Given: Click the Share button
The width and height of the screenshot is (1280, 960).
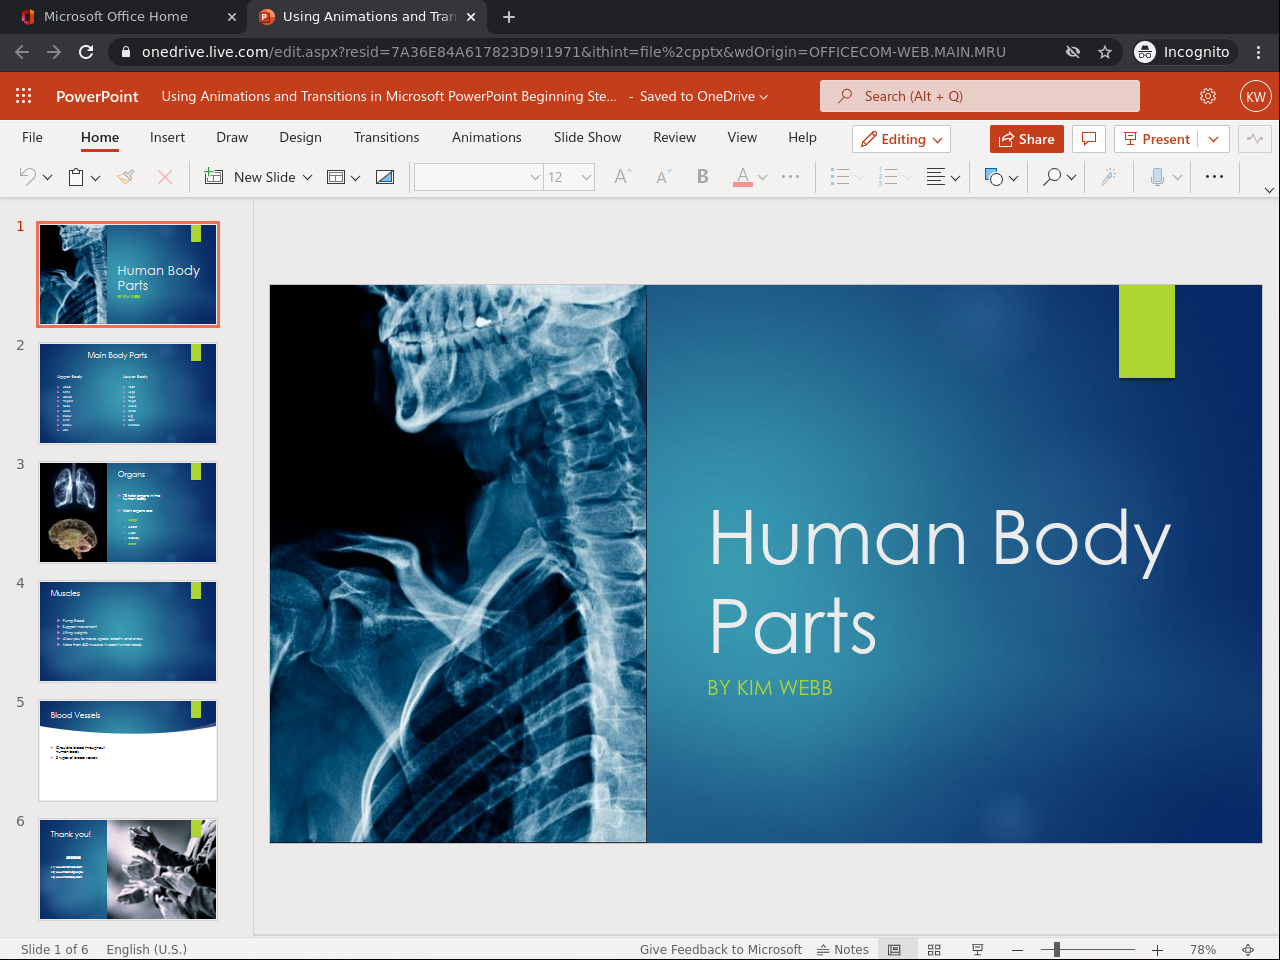Looking at the screenshot, I should point(1026,139).
